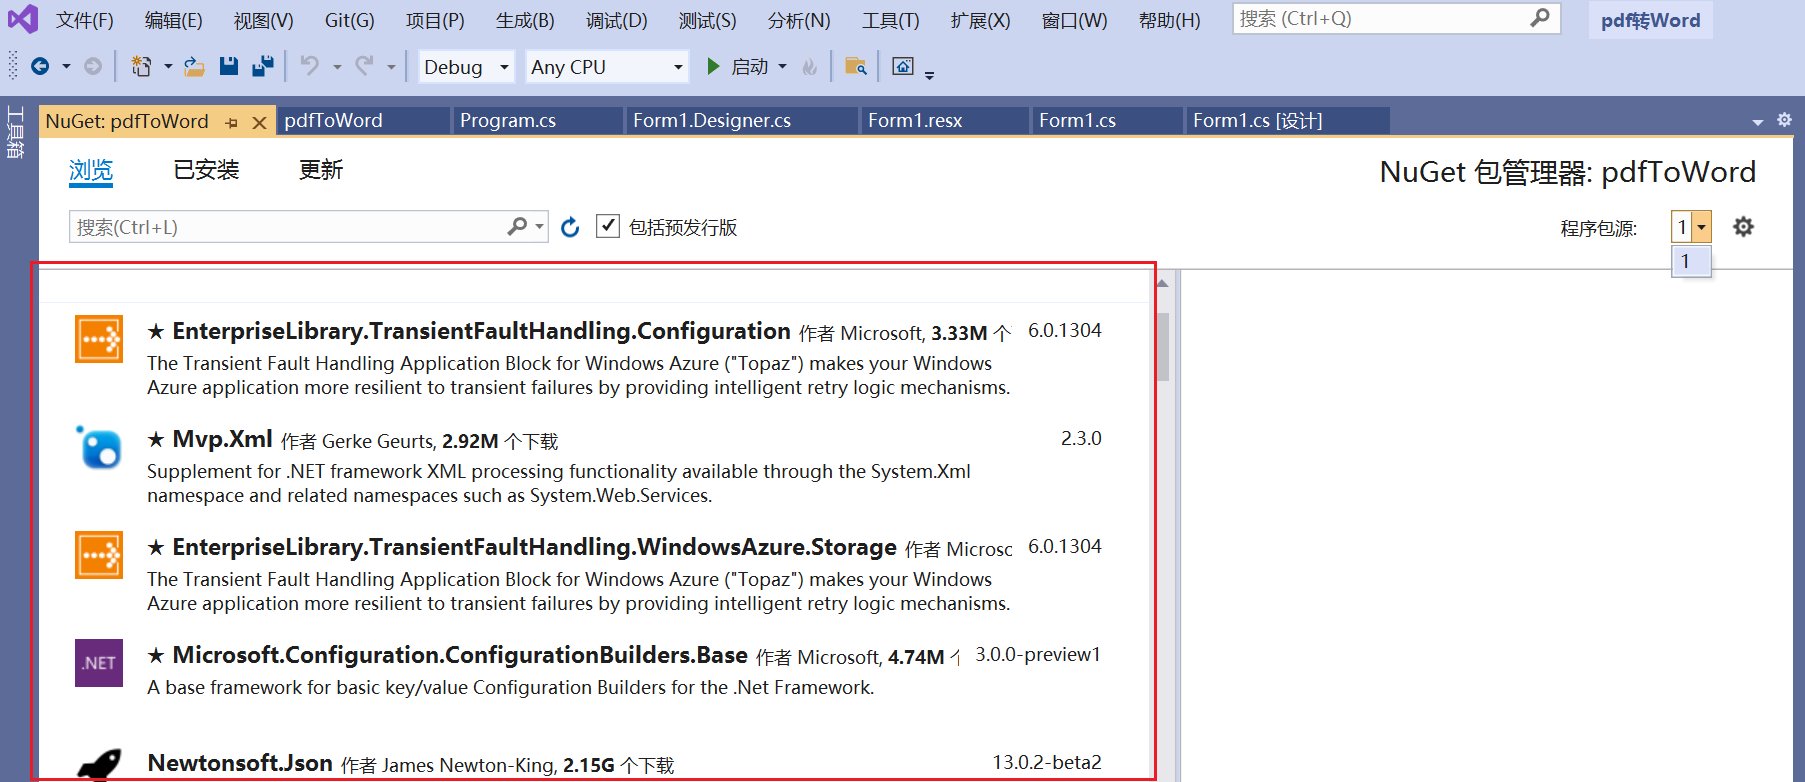This screenshot has height=782, width=1805.
Task: Toggle the include prerelease checkbox
Action: pos(607,226)
